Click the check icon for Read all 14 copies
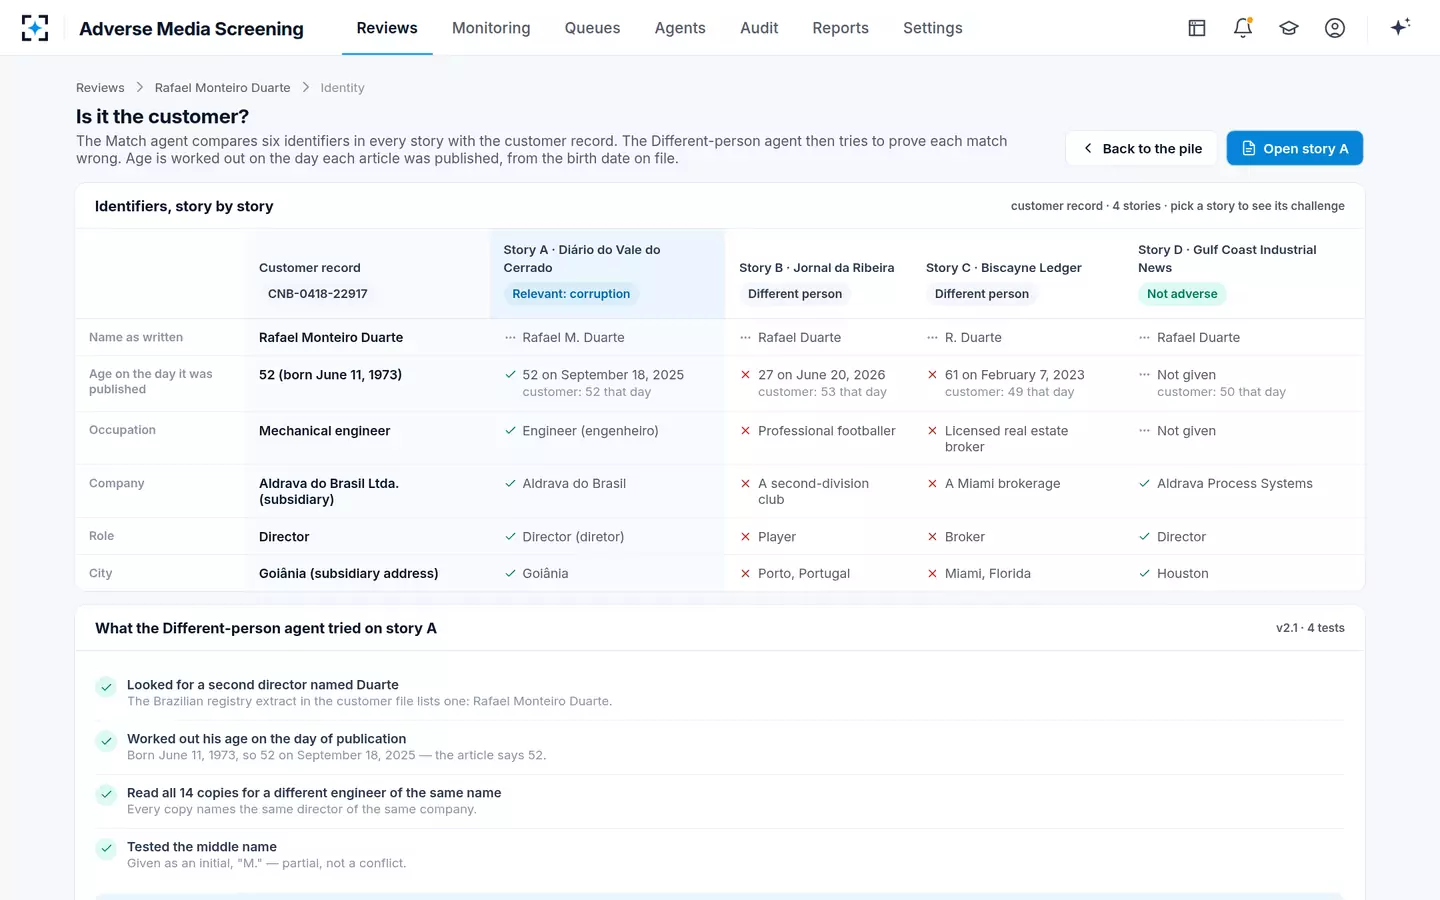This screenshot has height=900, width=1440. tap(106, 795)
